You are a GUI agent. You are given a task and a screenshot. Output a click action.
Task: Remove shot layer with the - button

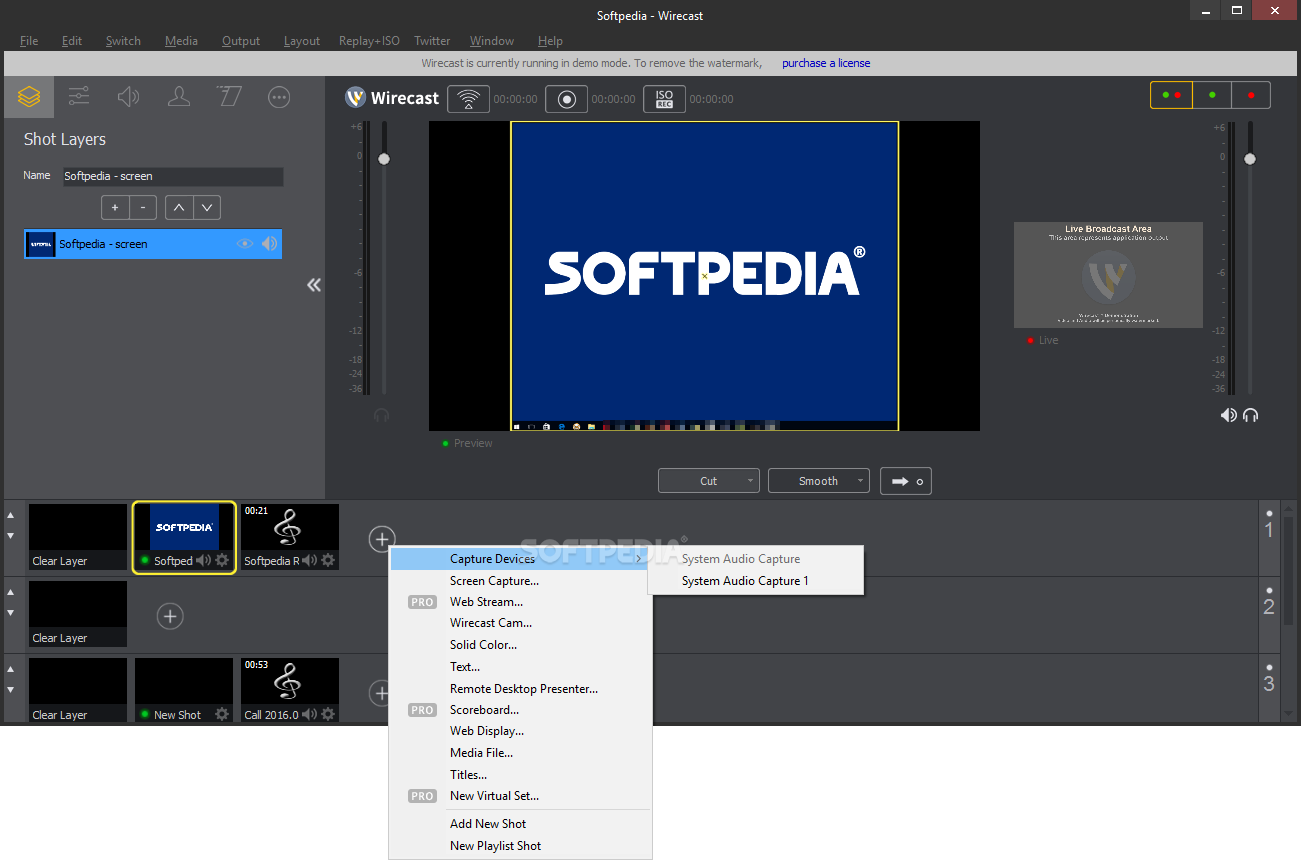click(x=143, y=208)
